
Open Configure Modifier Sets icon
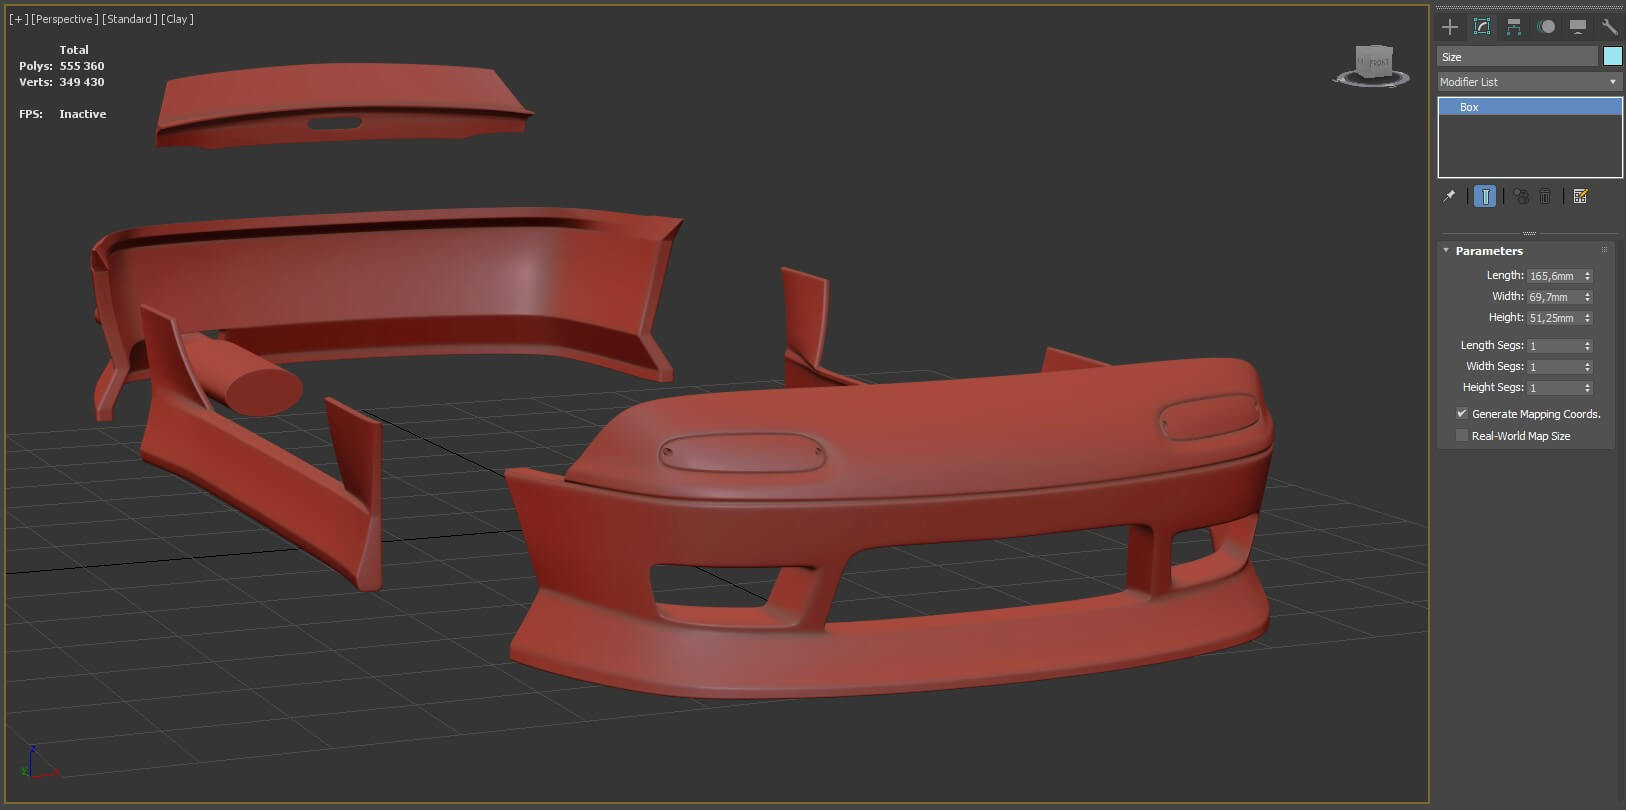pyautogui.click(x=1581, y=196)
